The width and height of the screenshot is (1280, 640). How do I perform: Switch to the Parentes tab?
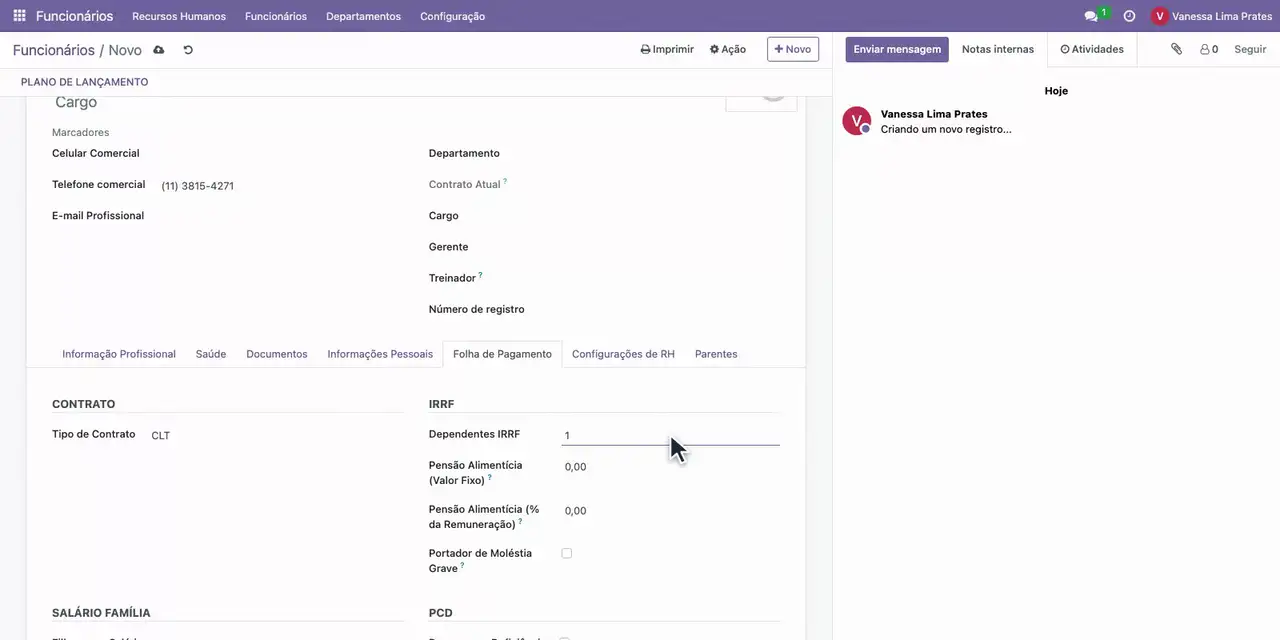[x=716, y=354]
